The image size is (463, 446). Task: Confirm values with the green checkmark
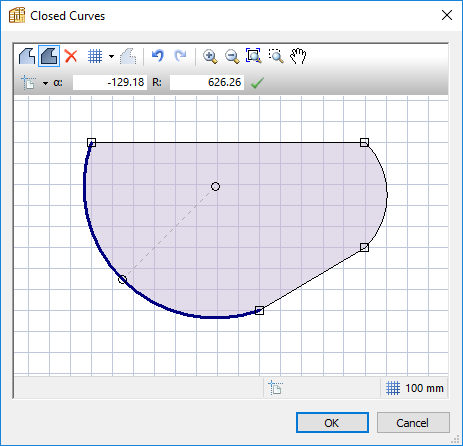(x=257, y=83)
